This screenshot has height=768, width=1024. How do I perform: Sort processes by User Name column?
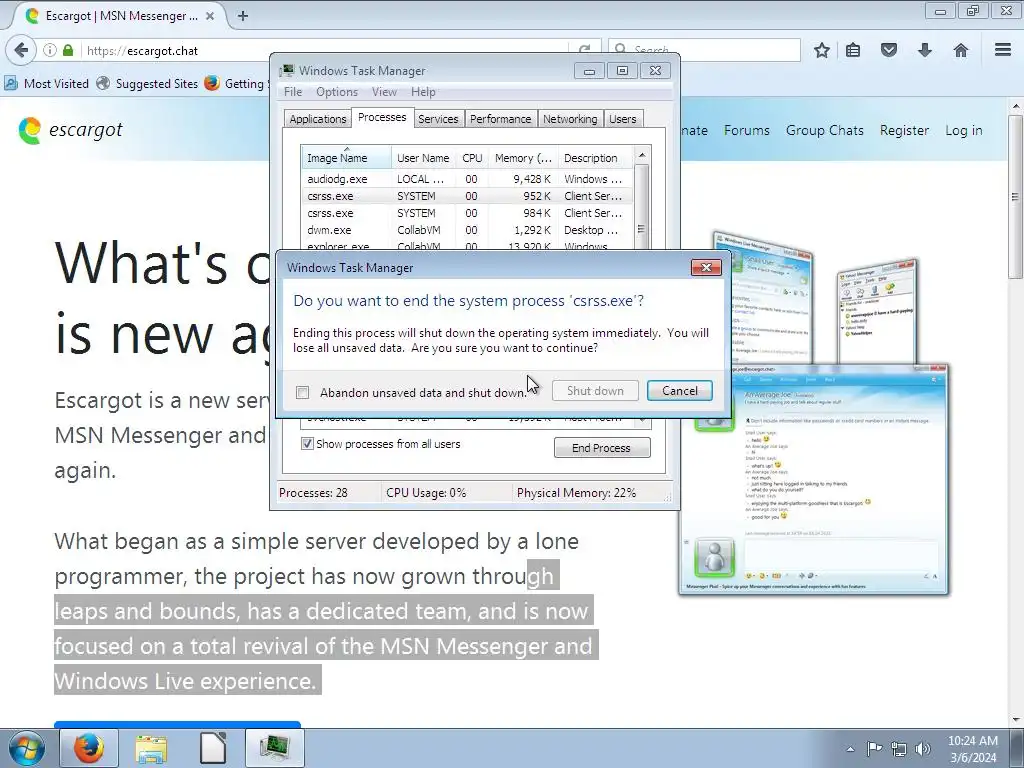pyautogui.click(x=423, y=158)
